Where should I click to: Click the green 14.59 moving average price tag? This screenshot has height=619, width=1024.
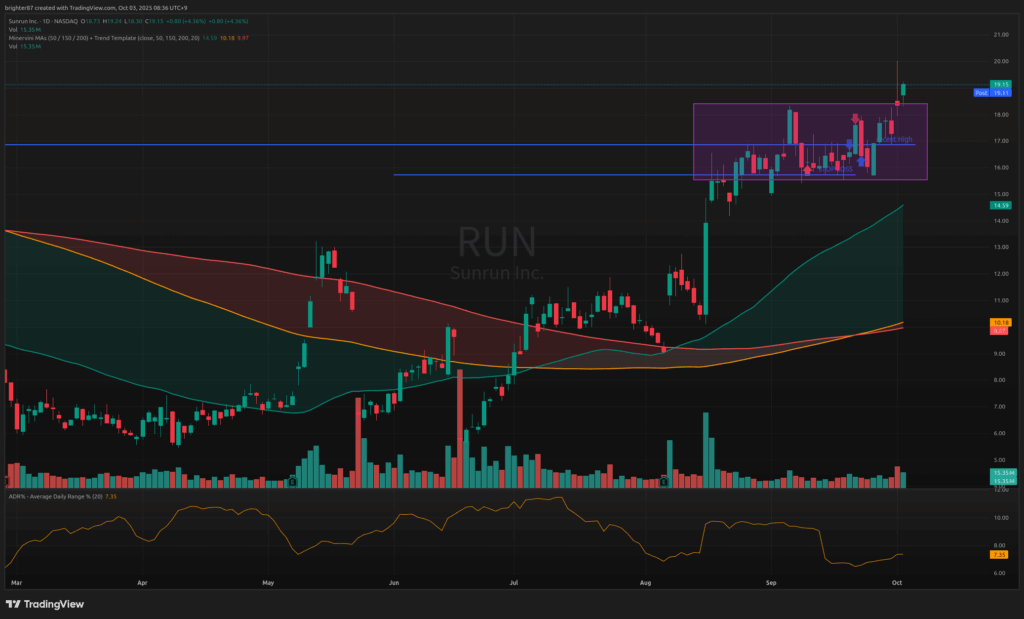click(1000, 205)
